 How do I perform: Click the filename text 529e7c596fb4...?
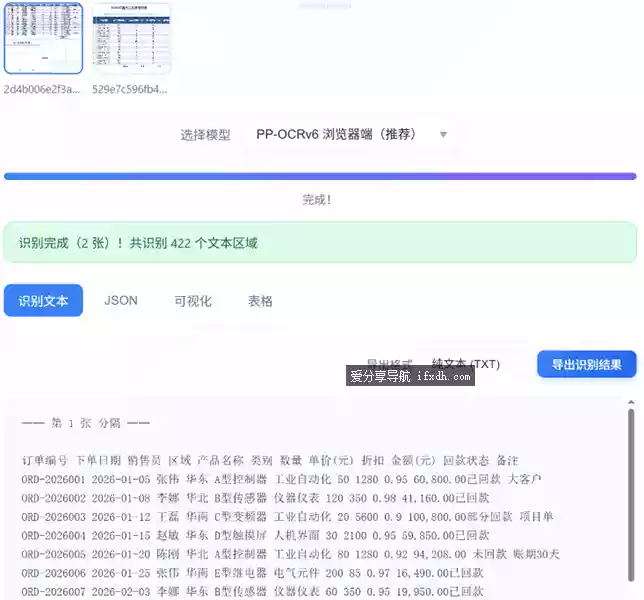click(130, 89)
